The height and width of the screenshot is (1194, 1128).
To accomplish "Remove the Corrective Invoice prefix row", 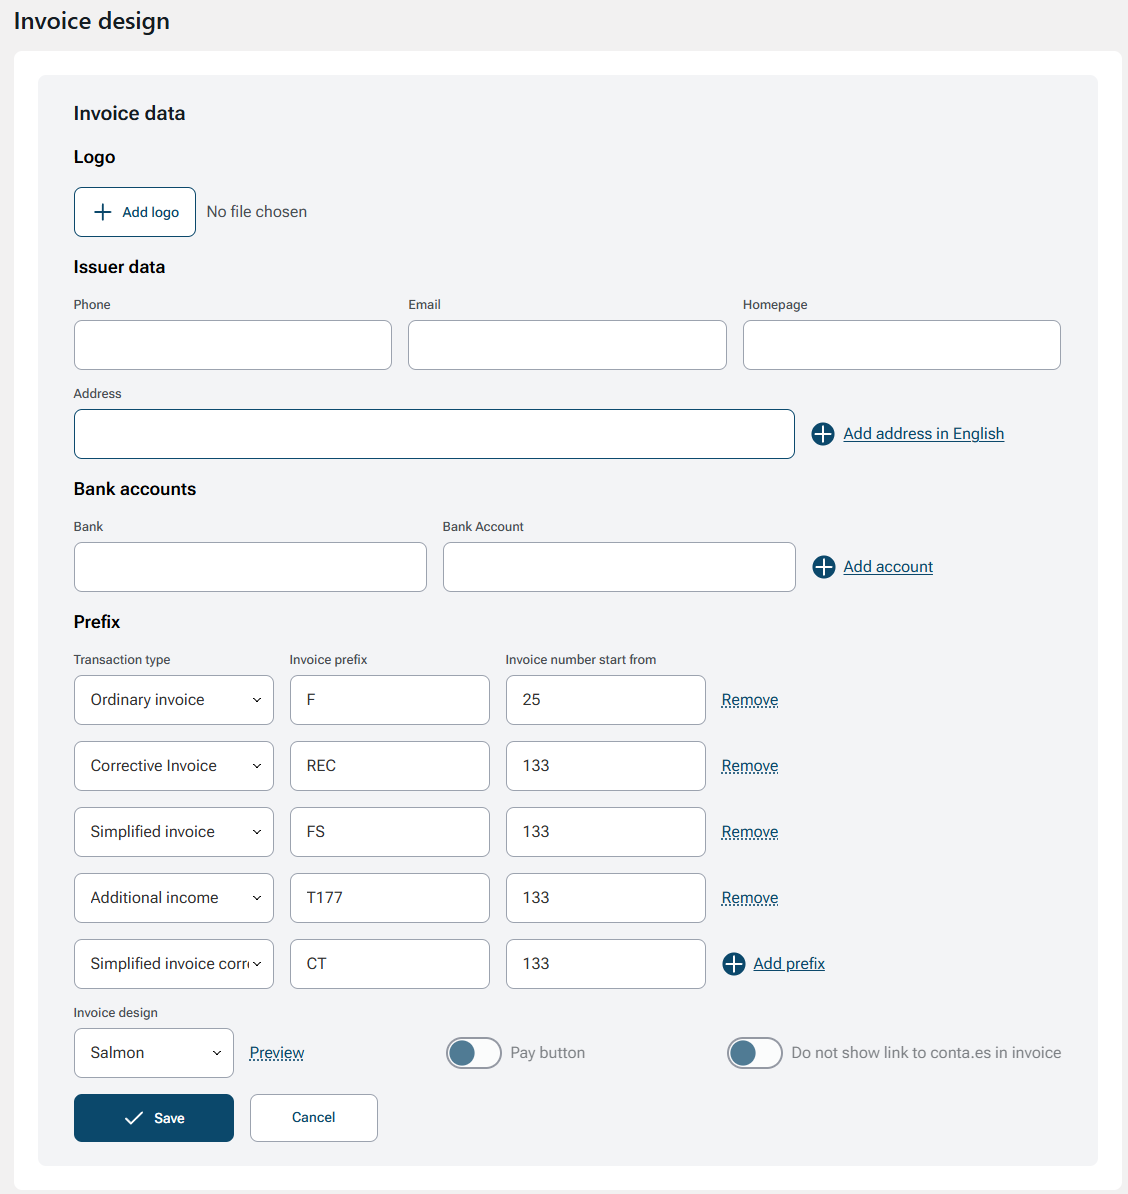I will point(749,765).
